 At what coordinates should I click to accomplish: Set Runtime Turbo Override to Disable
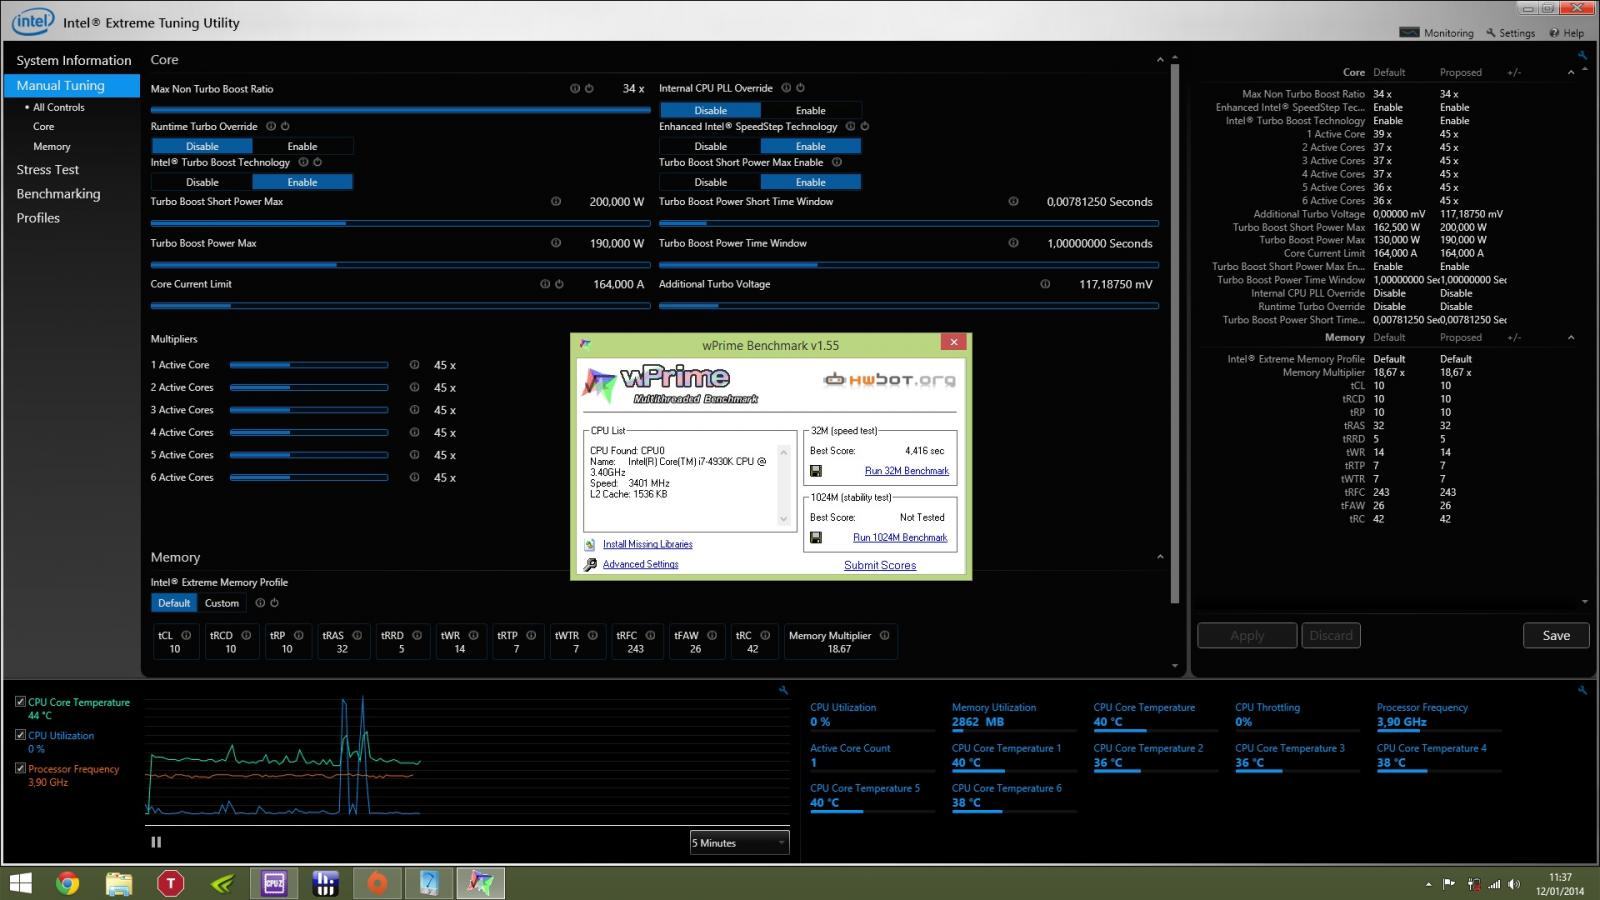click(x=202, y=146)
